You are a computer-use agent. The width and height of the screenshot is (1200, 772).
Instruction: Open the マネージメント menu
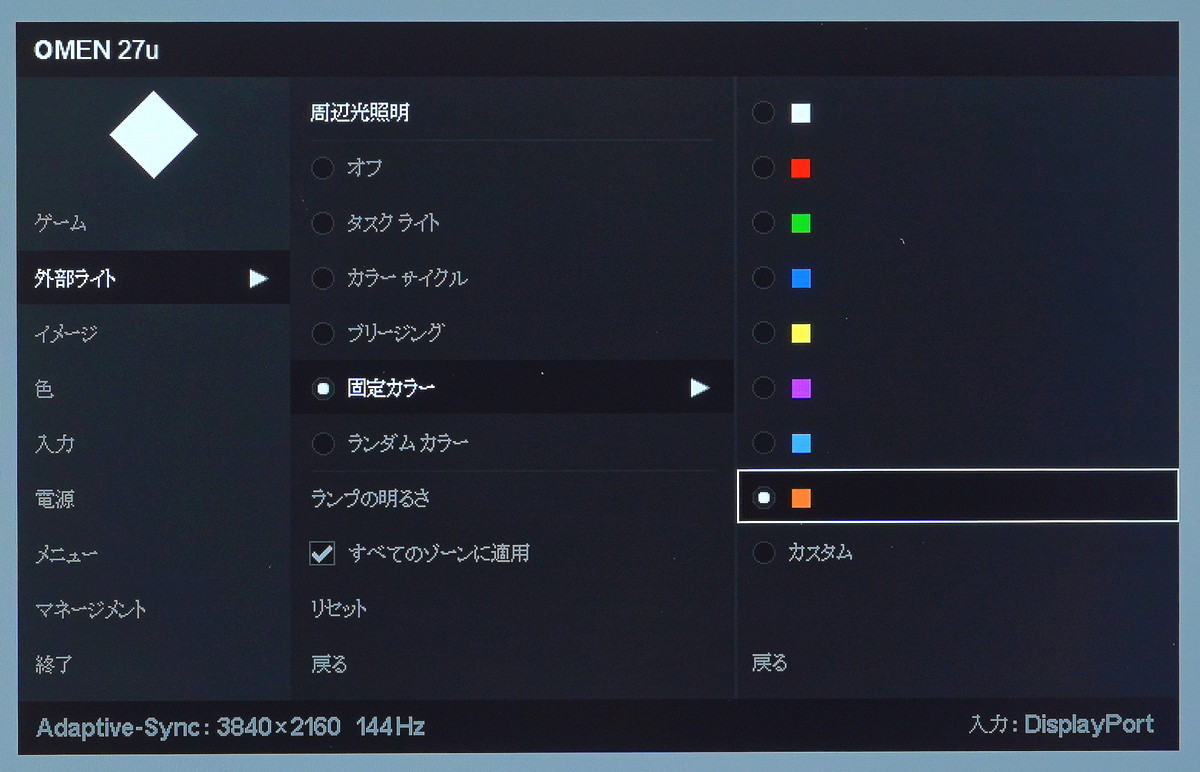[90, 608]
